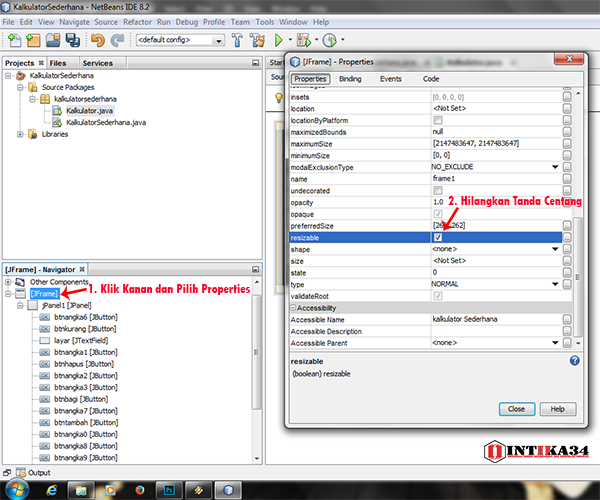600x500 pixels.
Task: Click the Redo toolbar icon
Action: 117,40
